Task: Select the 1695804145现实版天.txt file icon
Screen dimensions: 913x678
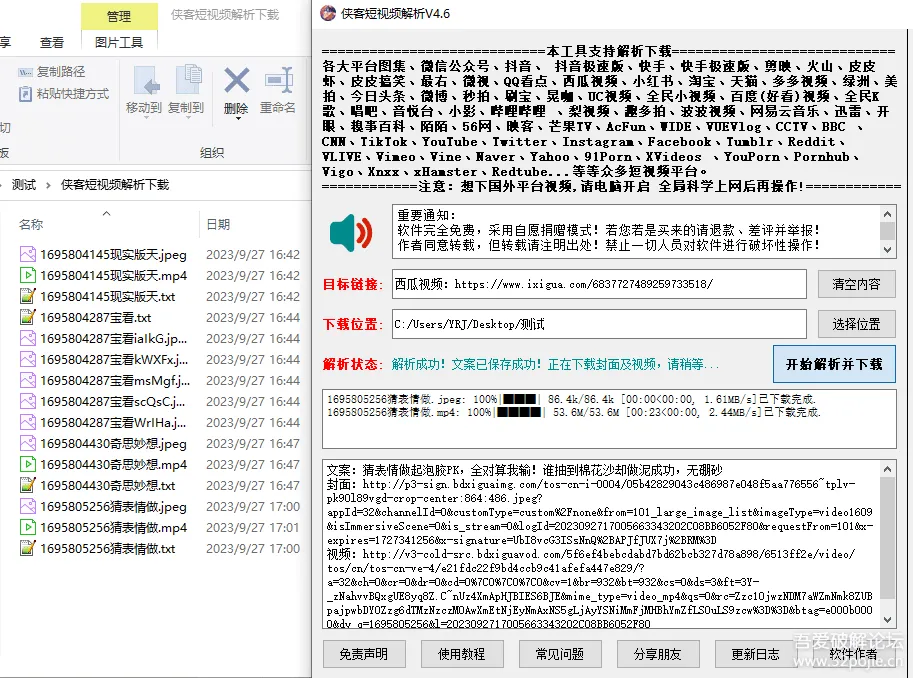Action: [27, 296]
